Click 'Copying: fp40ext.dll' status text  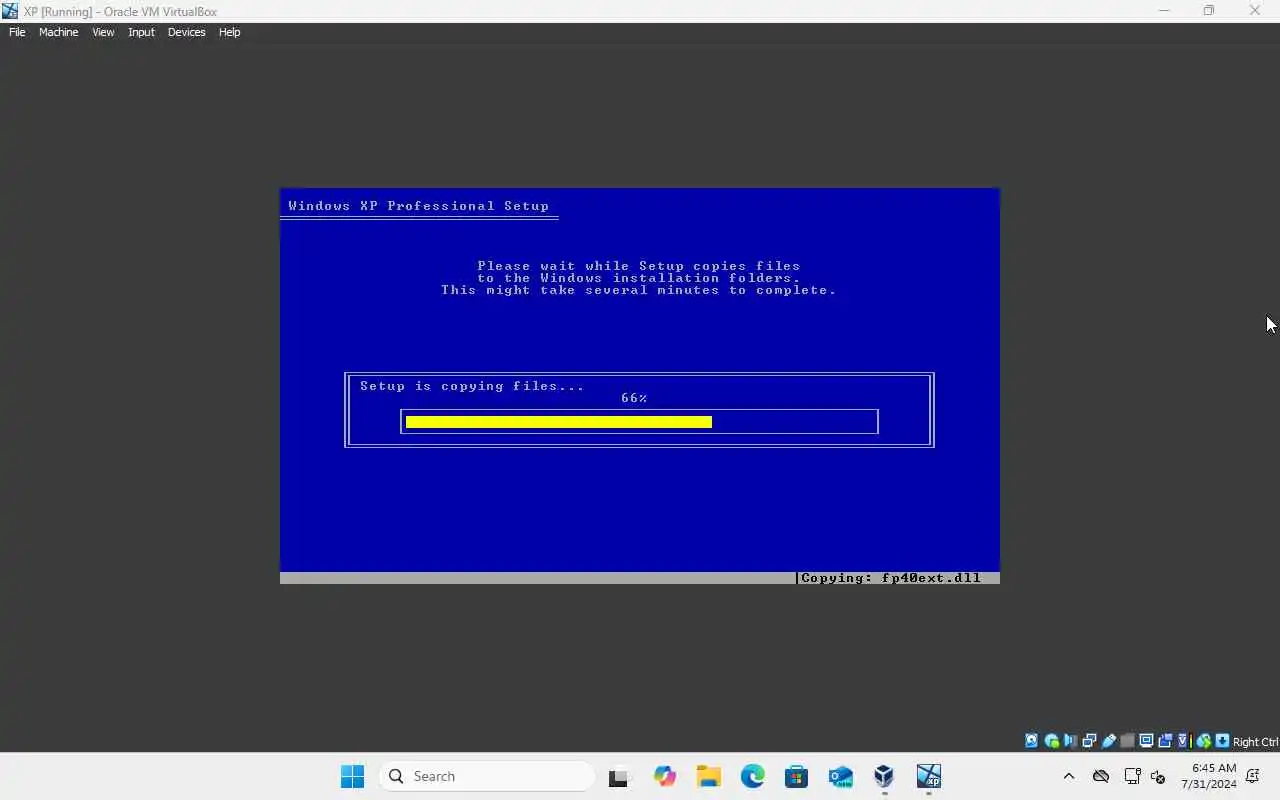click(891, 578)
